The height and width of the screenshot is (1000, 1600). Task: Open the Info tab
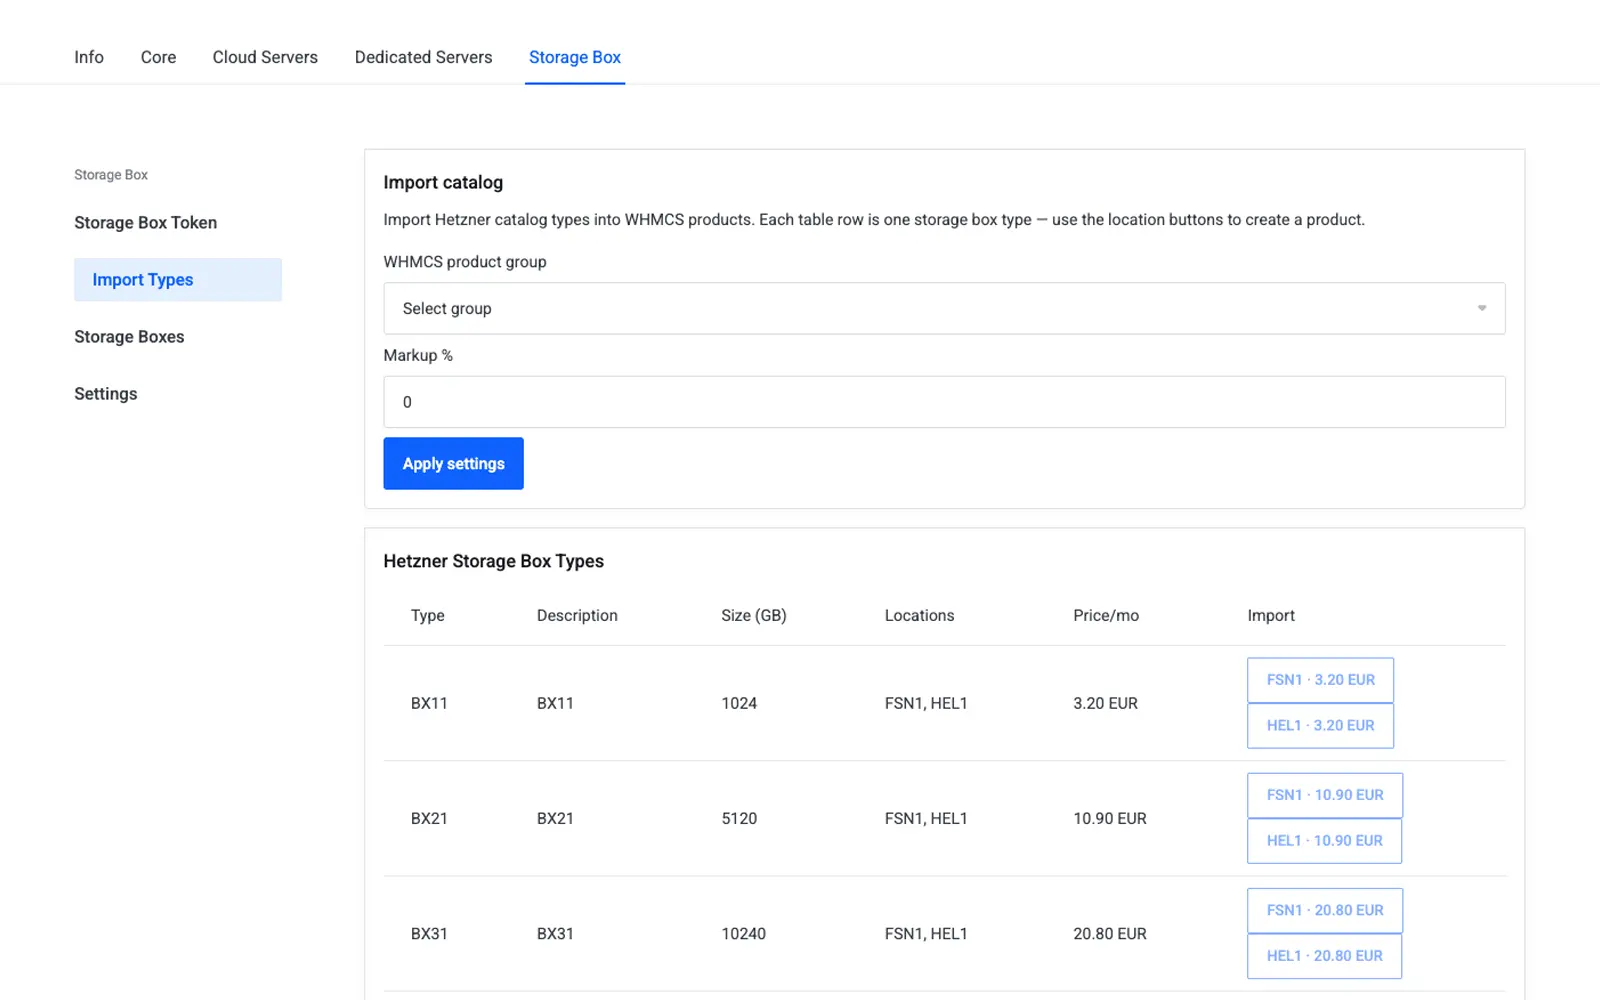[89, 57]
